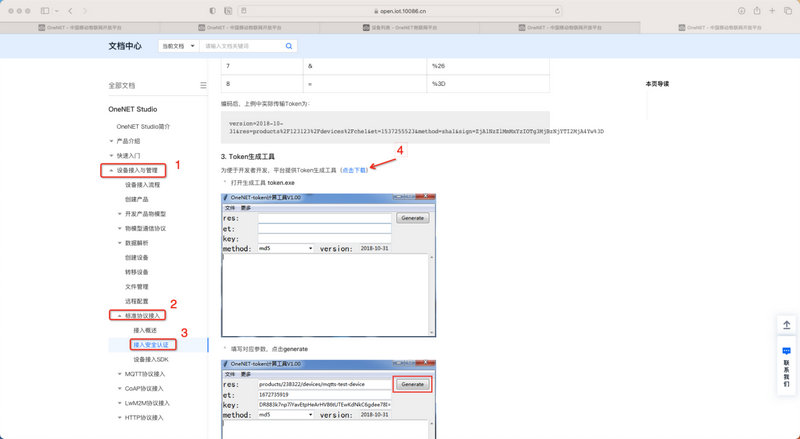800x439 pixels.
Task: Open the 联系我们 chat widget
Action: click(x=786, y=366)
